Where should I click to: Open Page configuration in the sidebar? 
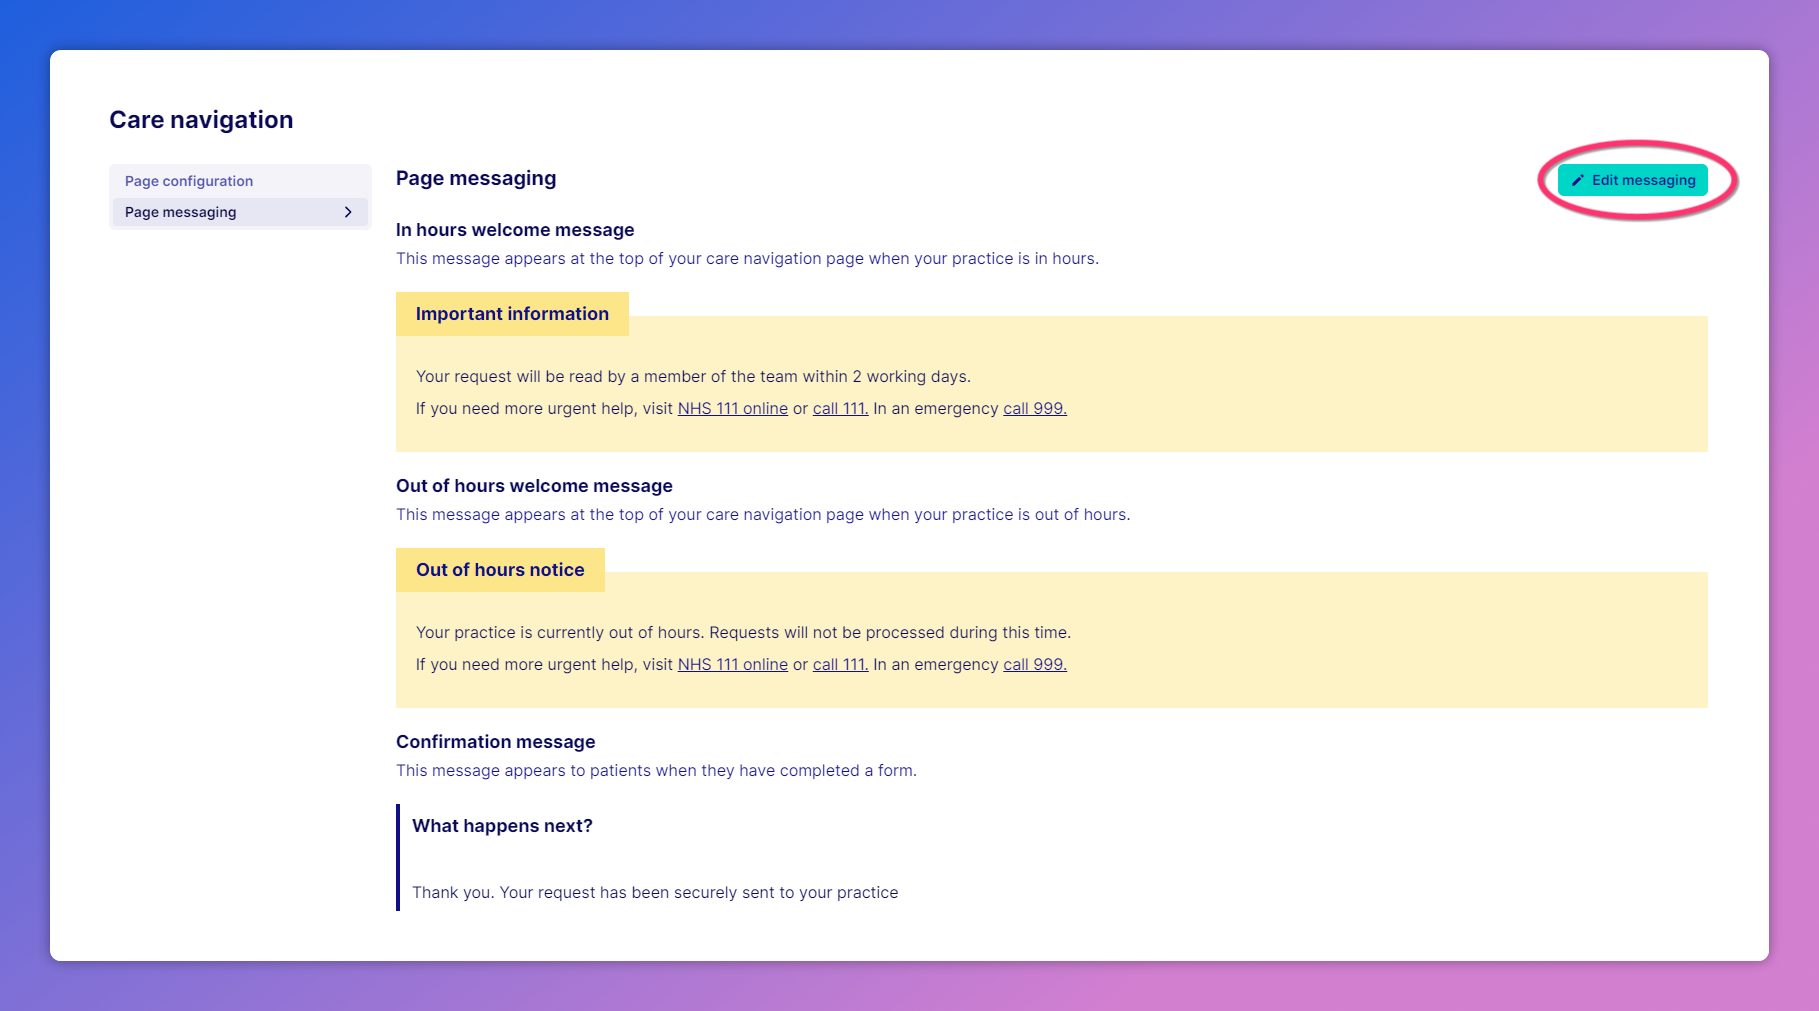(x=189, y=181)
